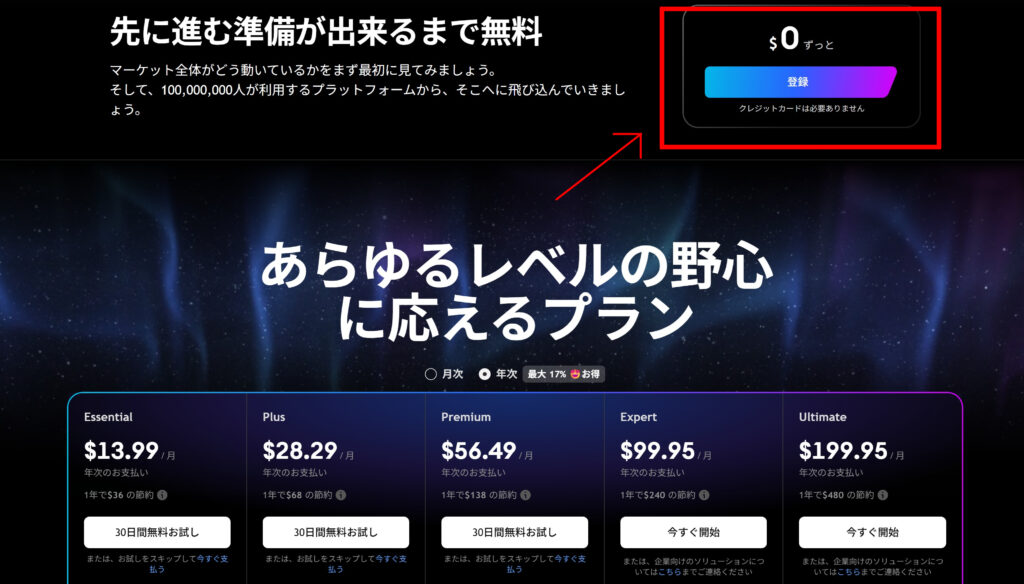Click the gradient 登録 register button
This screenshot has width=1024, height=584.
(x=800, y=82)
